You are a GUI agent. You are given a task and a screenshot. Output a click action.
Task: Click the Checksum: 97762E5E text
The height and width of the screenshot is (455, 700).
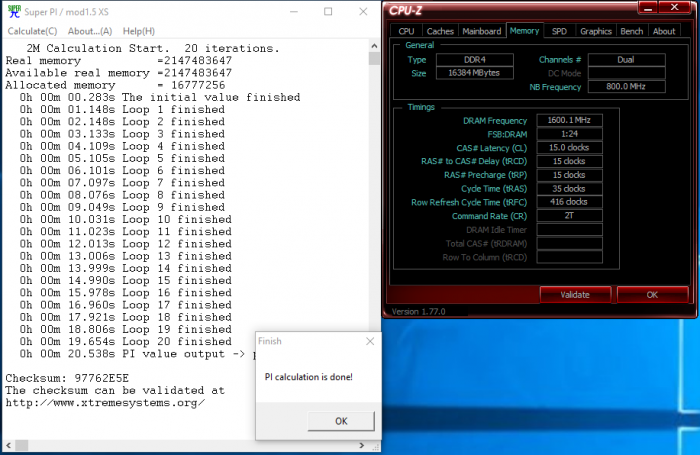(67, 378)
